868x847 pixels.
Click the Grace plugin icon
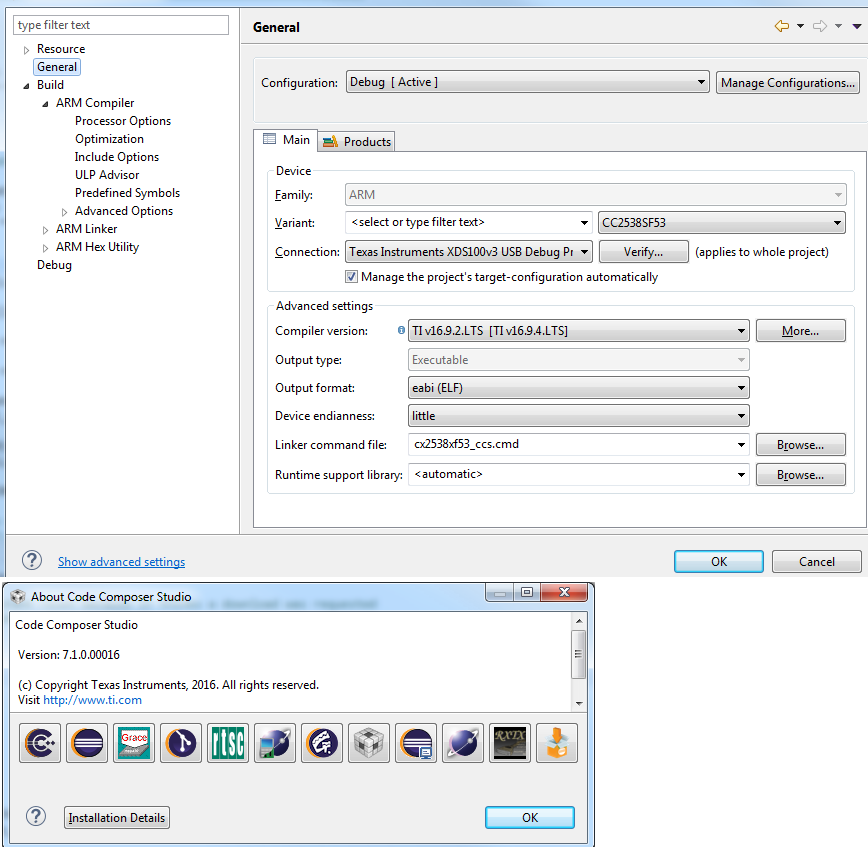click(x=134, y=743)
